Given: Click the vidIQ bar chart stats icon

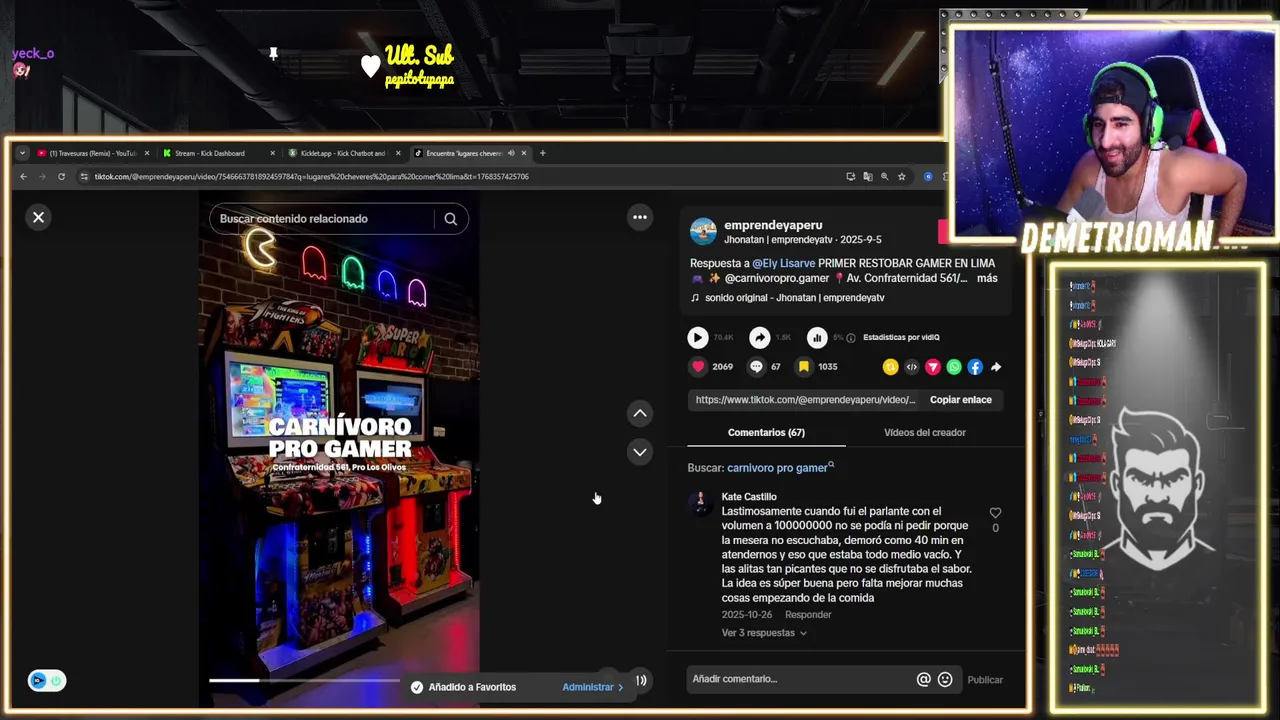Looking at the screenshot, I should (817, 338).
